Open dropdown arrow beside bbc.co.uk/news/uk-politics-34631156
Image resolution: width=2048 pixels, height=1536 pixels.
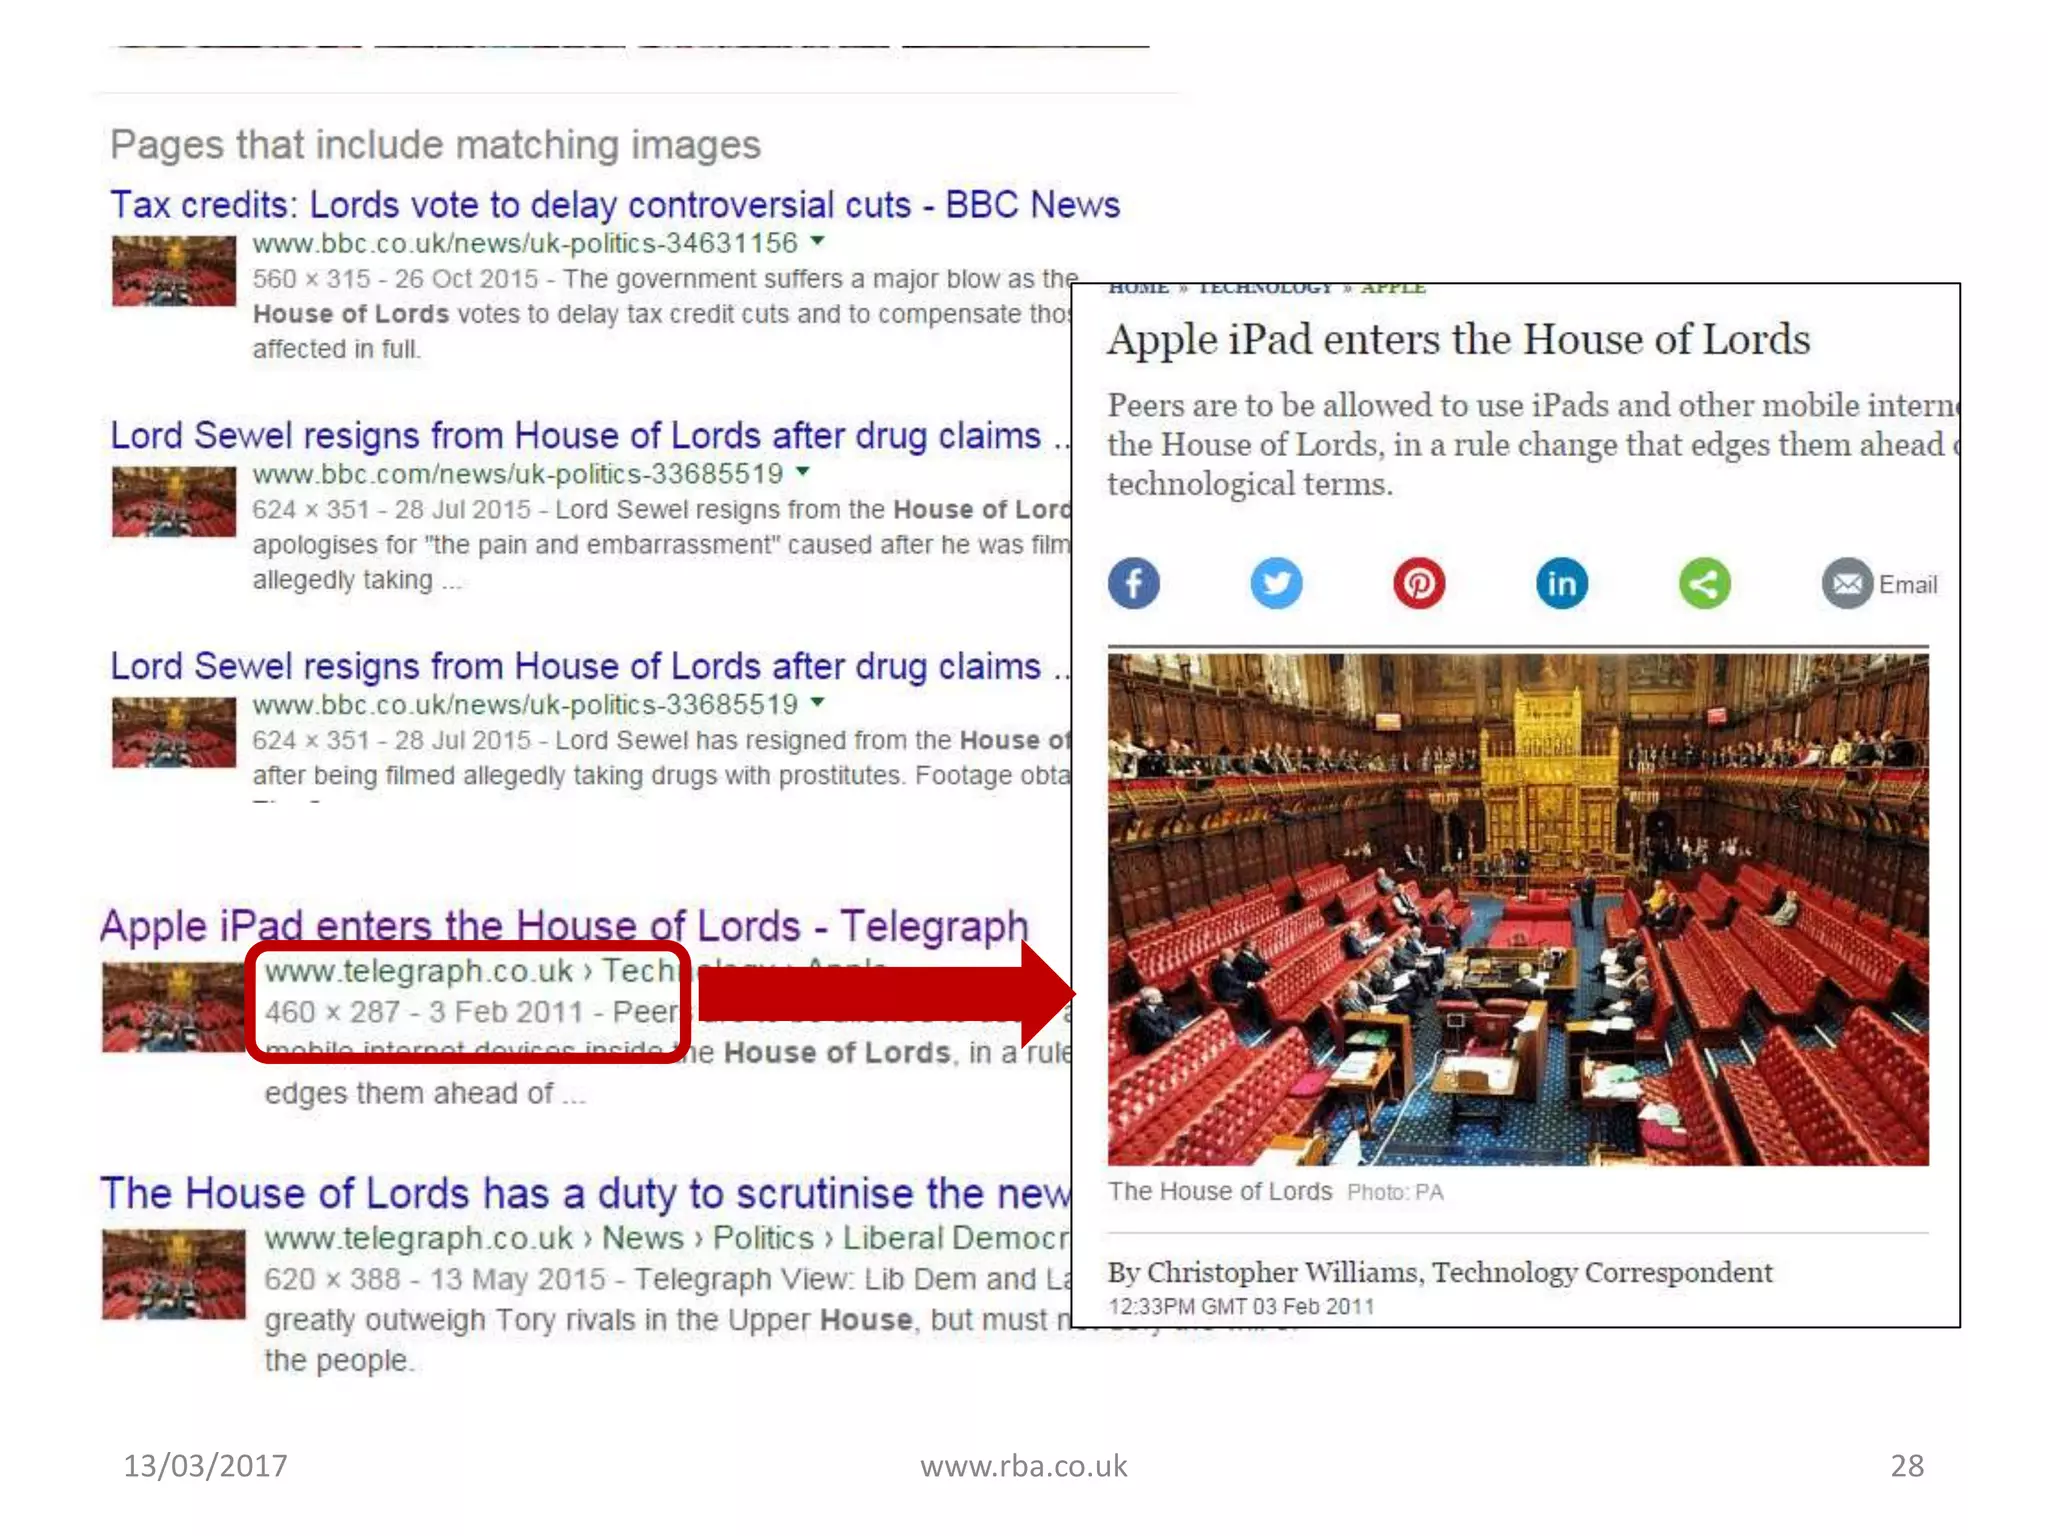(817, 241)
